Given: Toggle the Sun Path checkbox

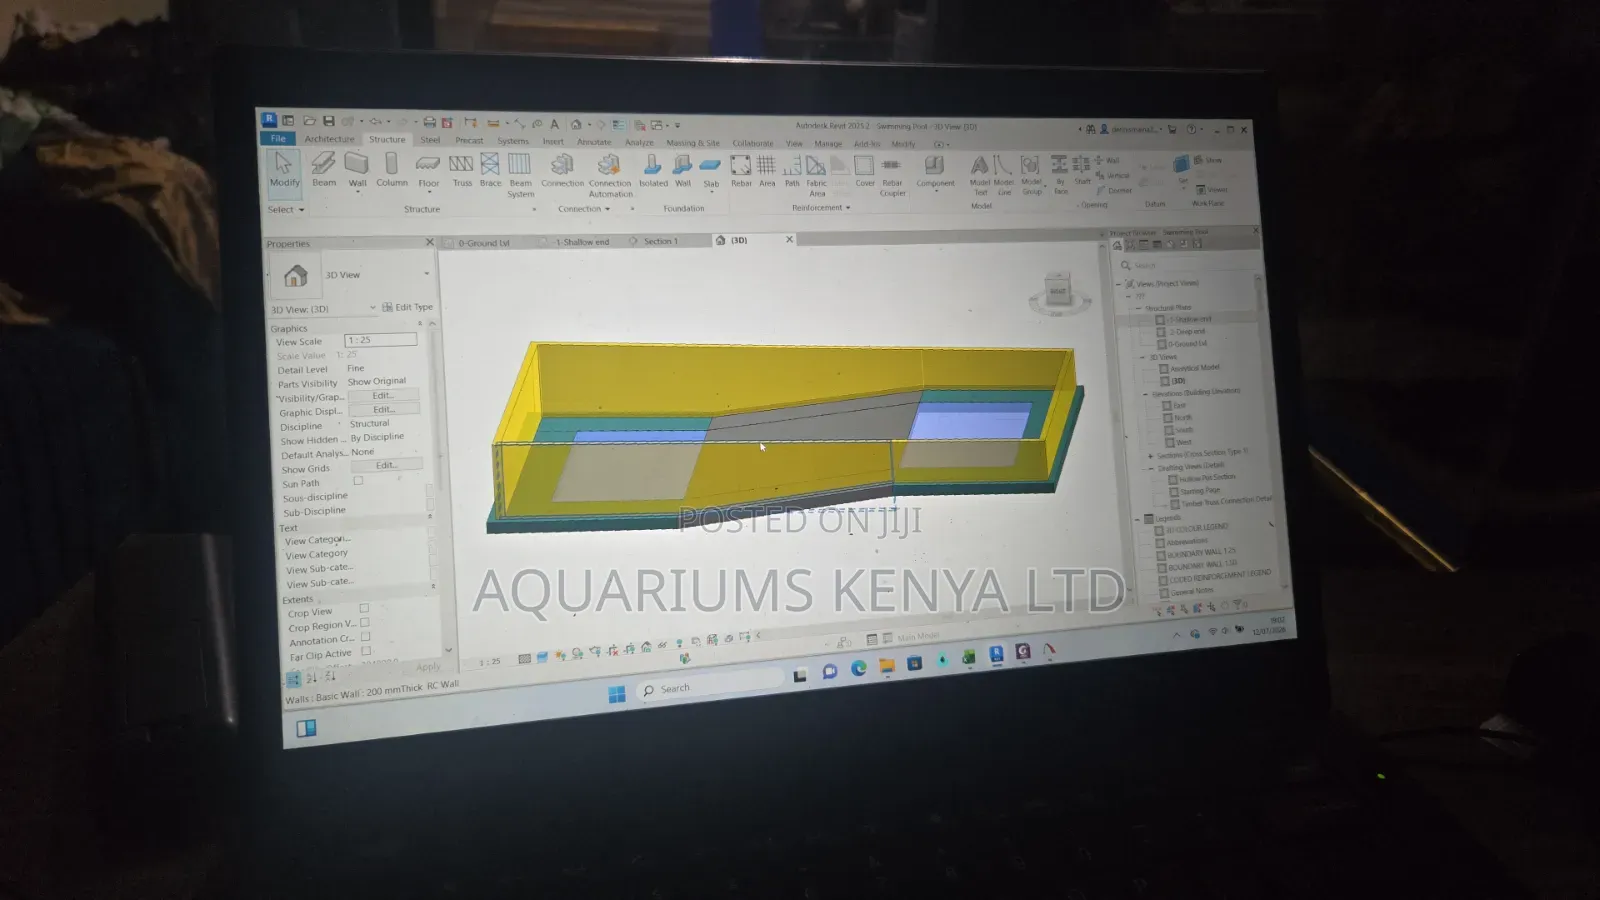Looking at the screenshot, I should [358, 481].
